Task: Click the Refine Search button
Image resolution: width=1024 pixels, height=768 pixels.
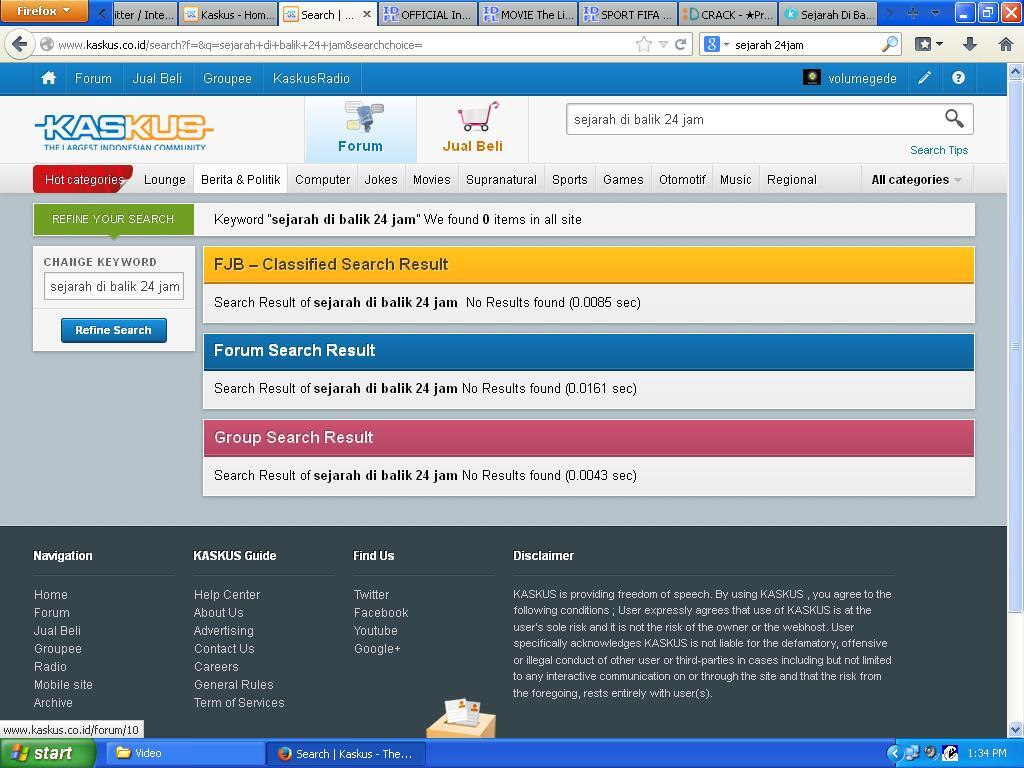Action: [x=114, y=330]
